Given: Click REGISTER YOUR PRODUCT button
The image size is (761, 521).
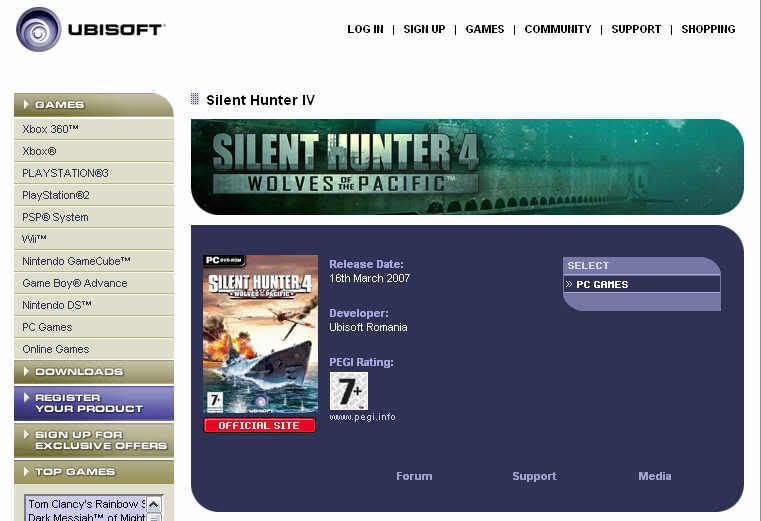Looking at the screenshot, I should [94, 403].
